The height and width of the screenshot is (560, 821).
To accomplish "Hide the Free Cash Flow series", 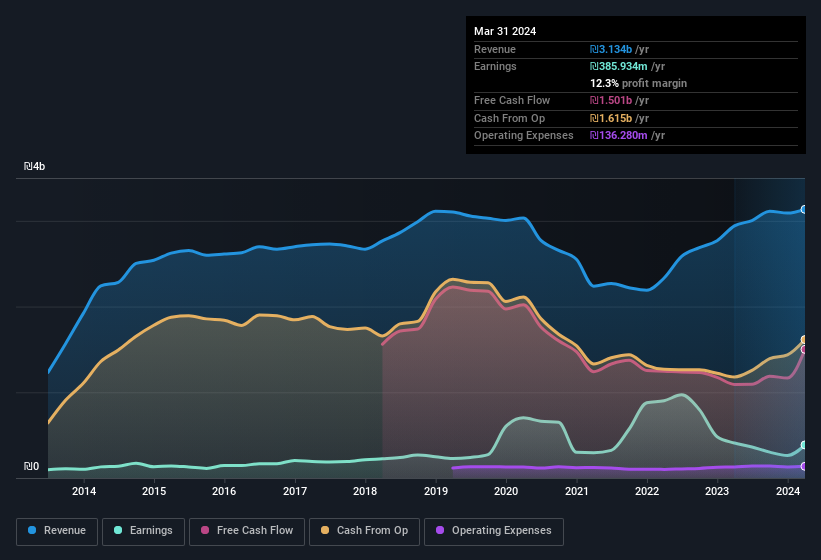I will [x=247, y=530].
